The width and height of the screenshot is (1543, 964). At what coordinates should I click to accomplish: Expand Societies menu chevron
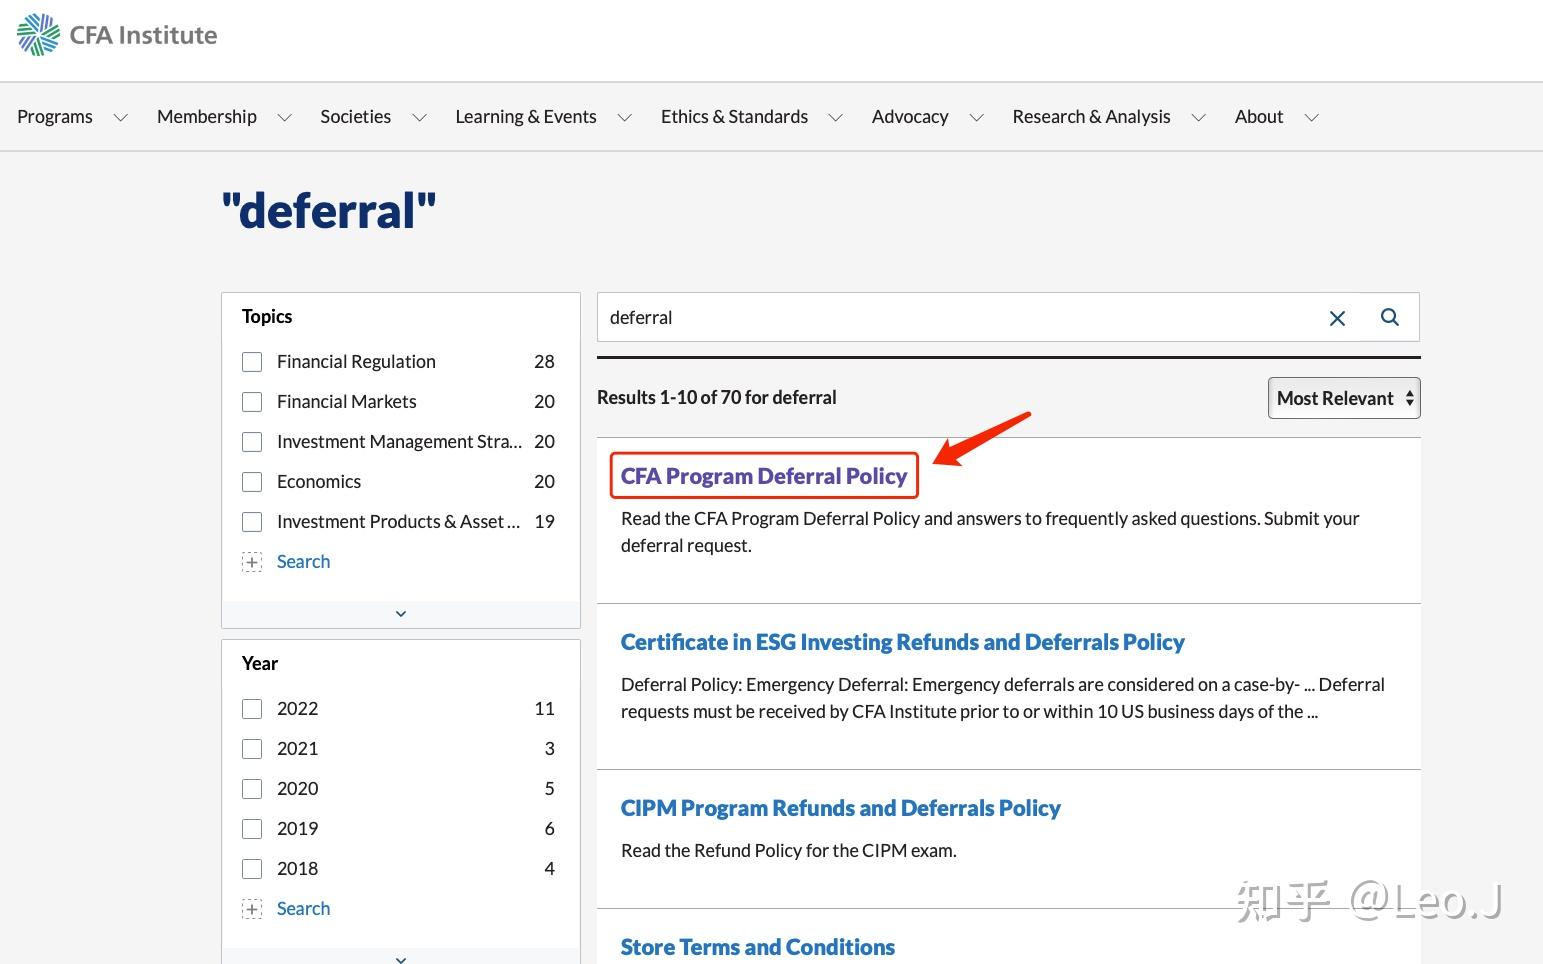(x=420, y=118)
